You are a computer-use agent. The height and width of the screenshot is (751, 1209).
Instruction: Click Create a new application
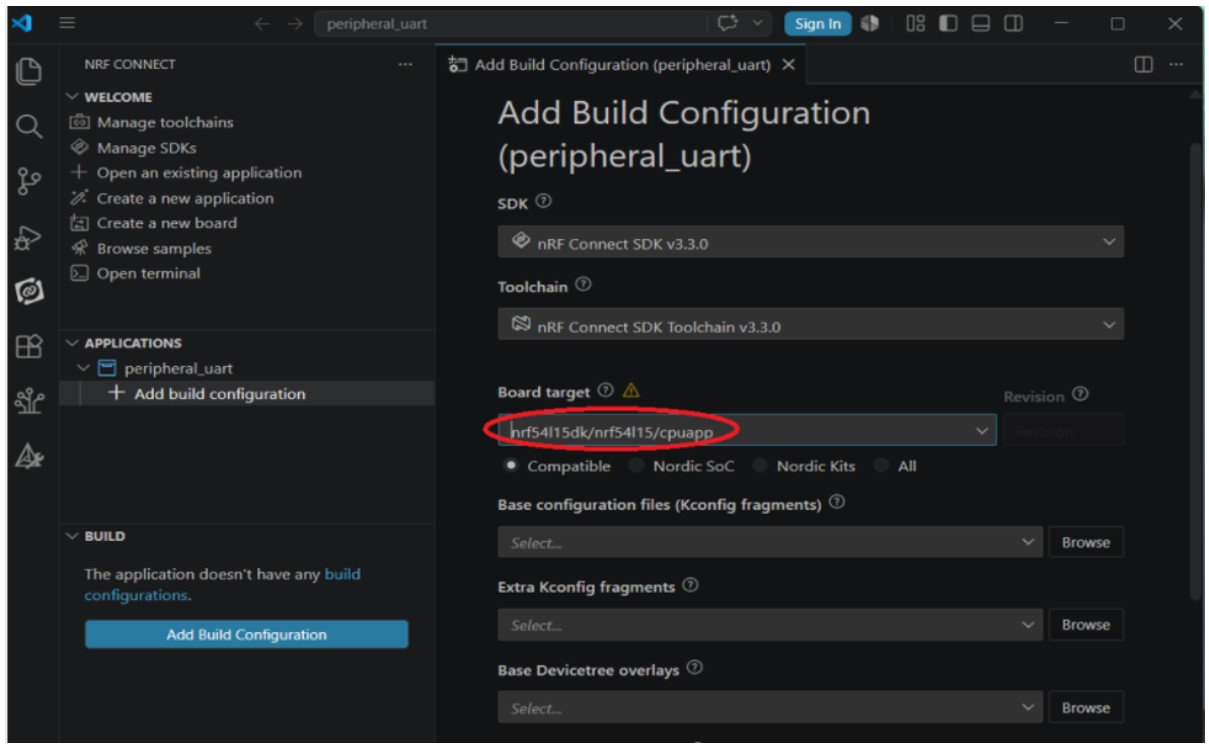coord(185,198)
